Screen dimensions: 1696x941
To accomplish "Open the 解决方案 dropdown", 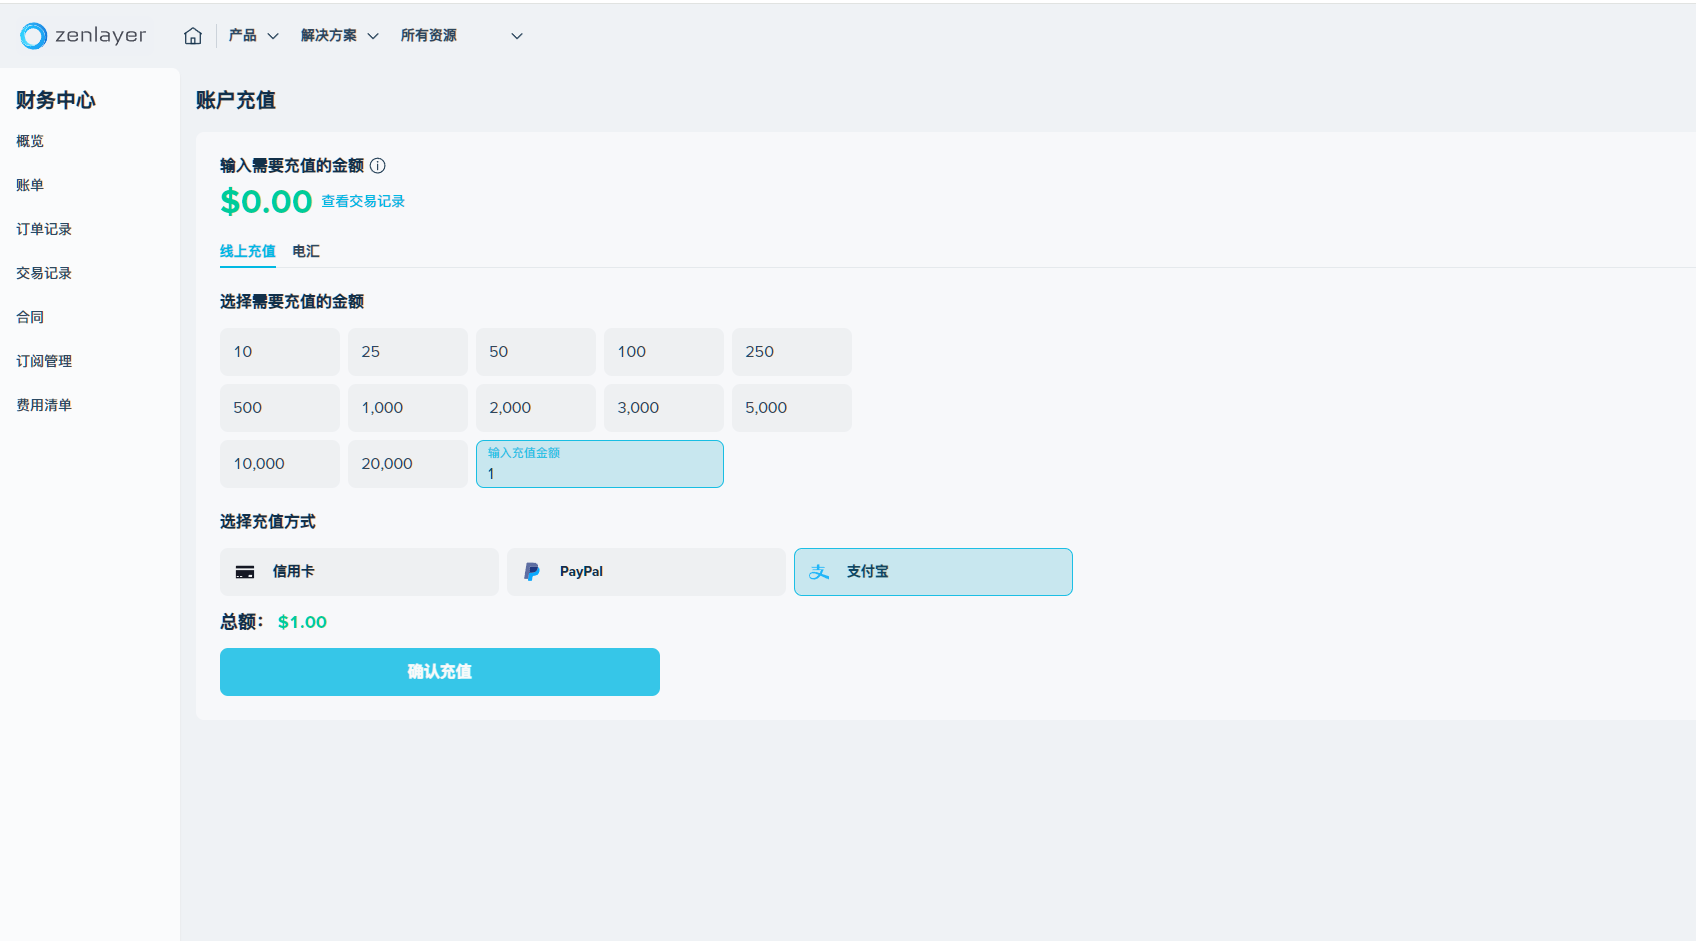I will click(x=339, y=36).
